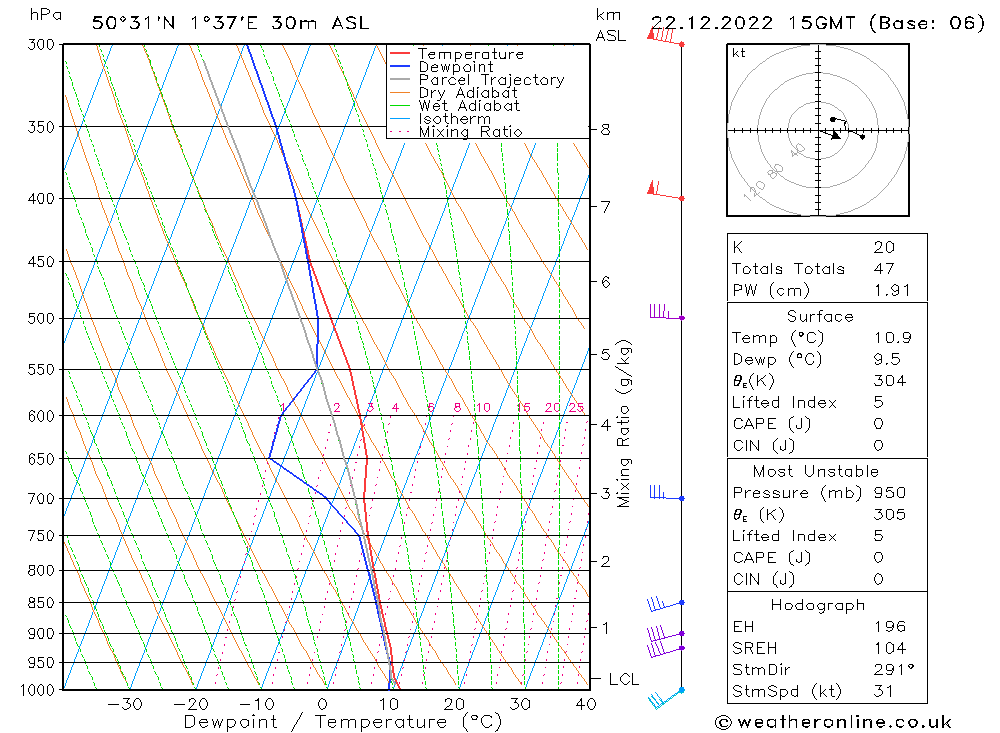
Task: Click the 'Hodograph' section heading
Action: [818, 606]
